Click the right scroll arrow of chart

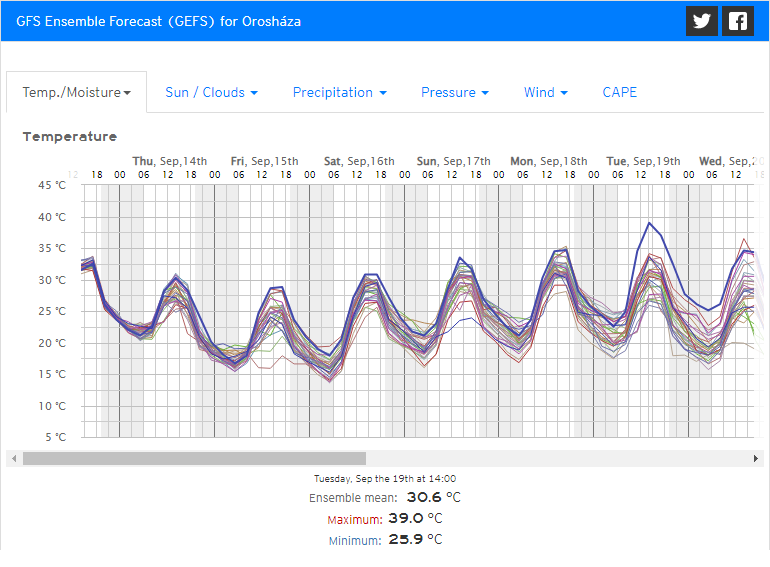(x=756, y=458)
